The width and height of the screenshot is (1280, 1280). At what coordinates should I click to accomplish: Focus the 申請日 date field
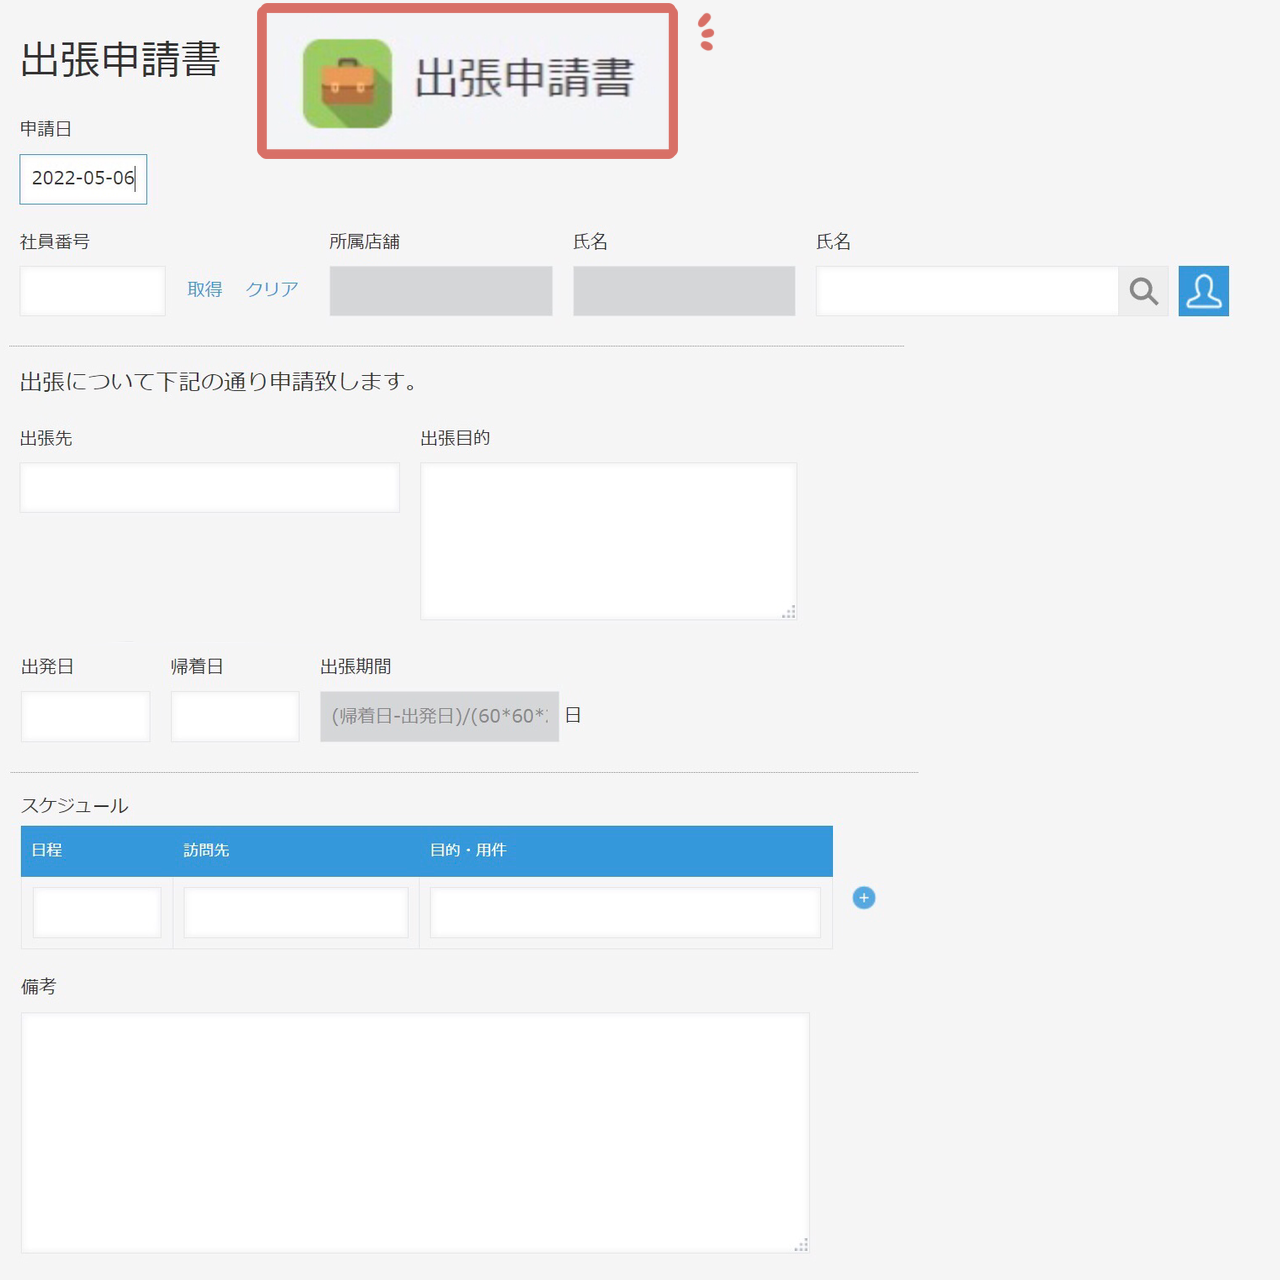pos(83,179)
